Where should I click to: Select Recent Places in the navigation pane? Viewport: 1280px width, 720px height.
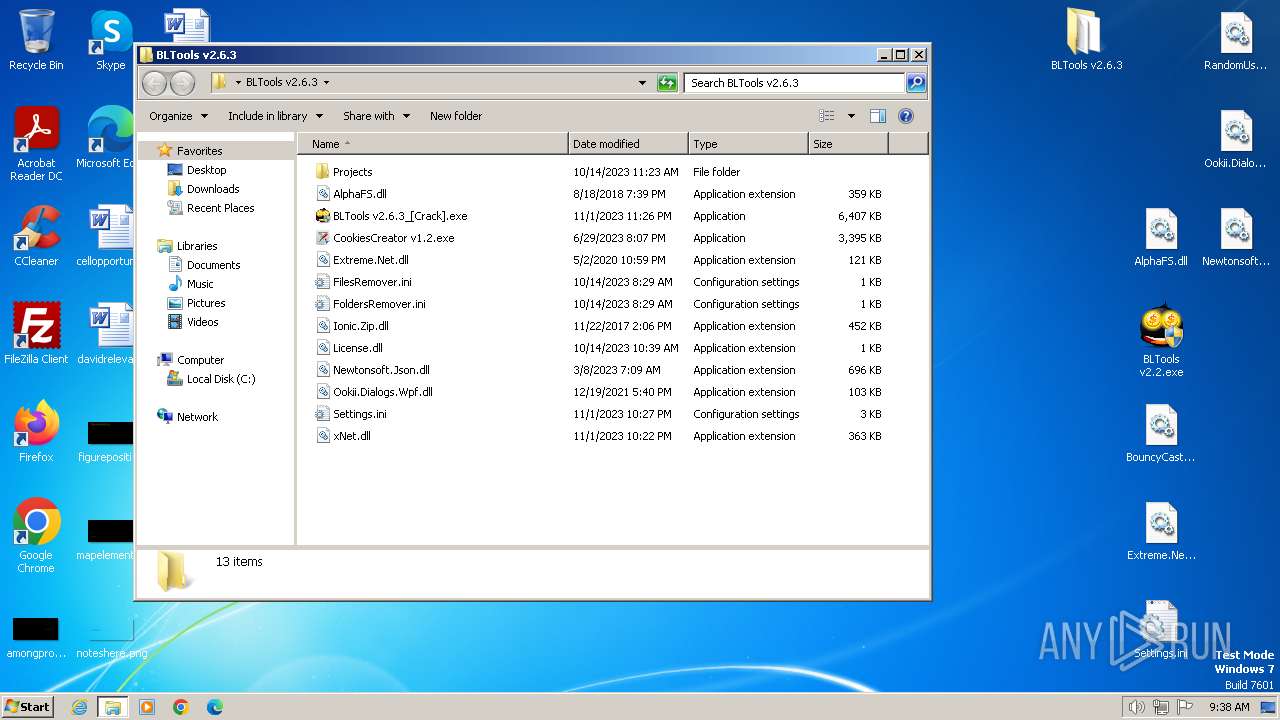pyautogui.click(x=220, y=208)
